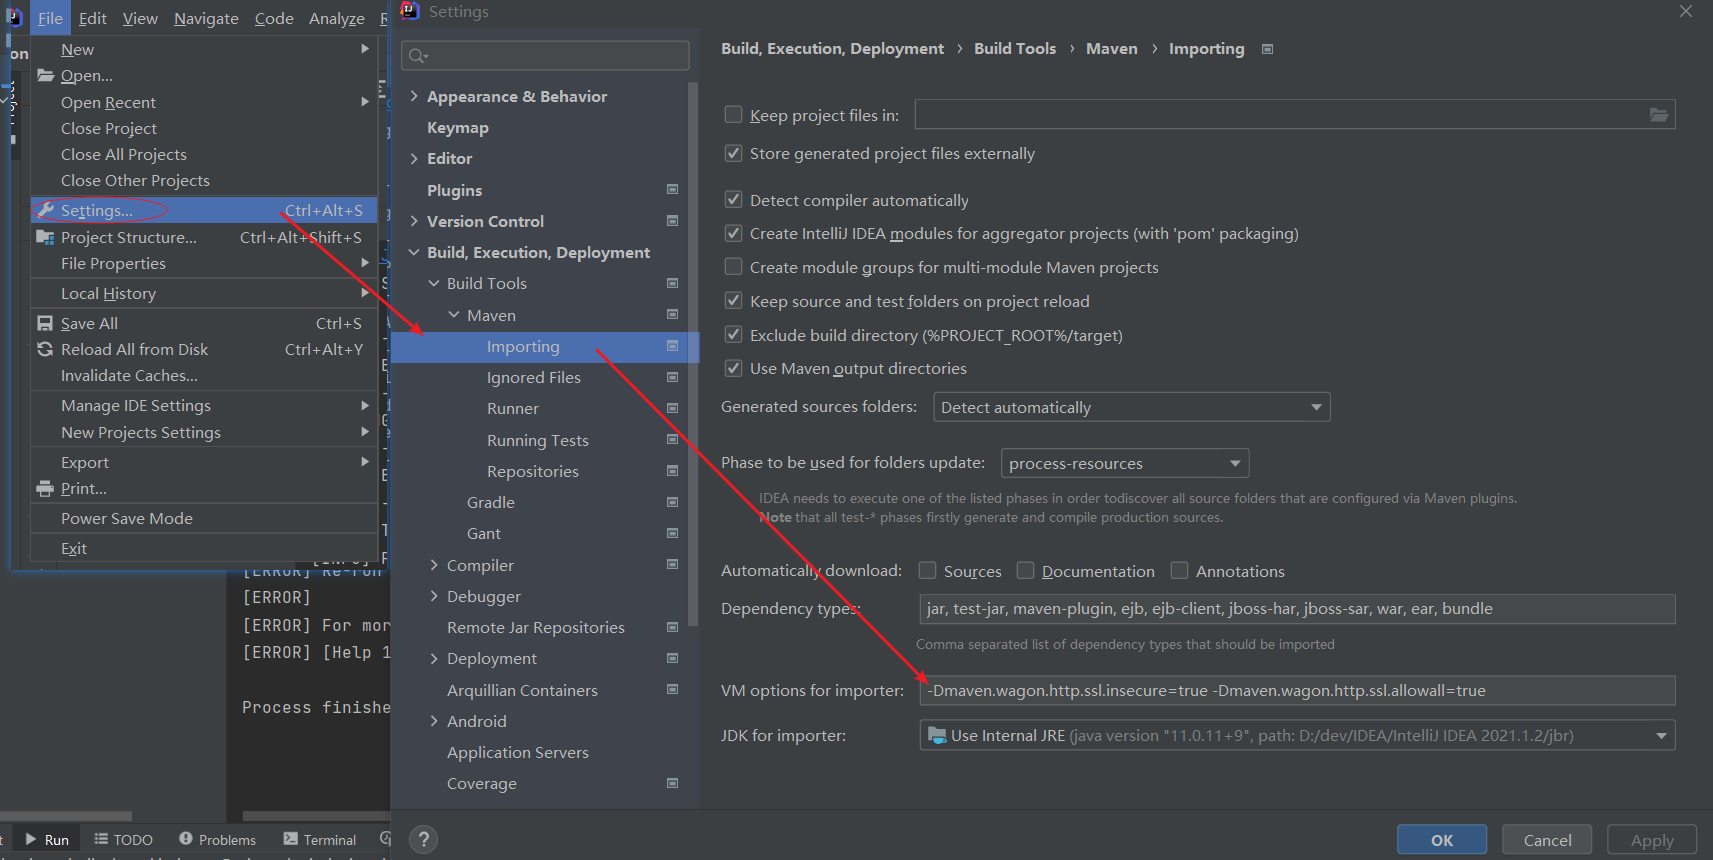Click the project-level icon on Running Tests row
Screen dimensions: 1713x860
click(672, 439)
